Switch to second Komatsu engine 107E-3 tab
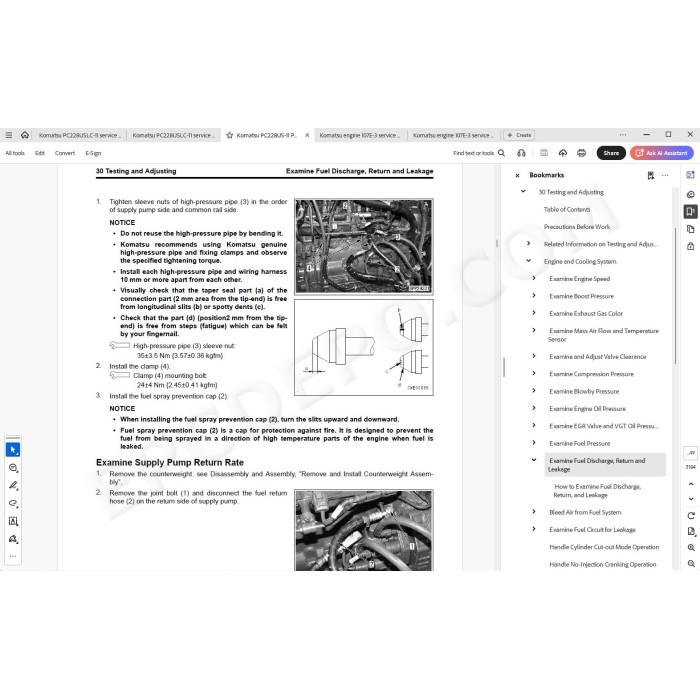 [453, 135]
